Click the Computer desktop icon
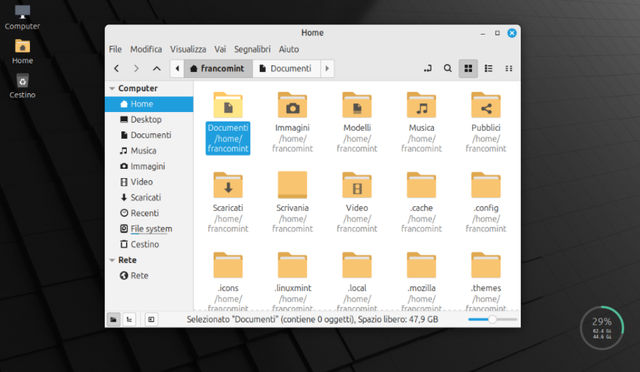 [22, 17]
